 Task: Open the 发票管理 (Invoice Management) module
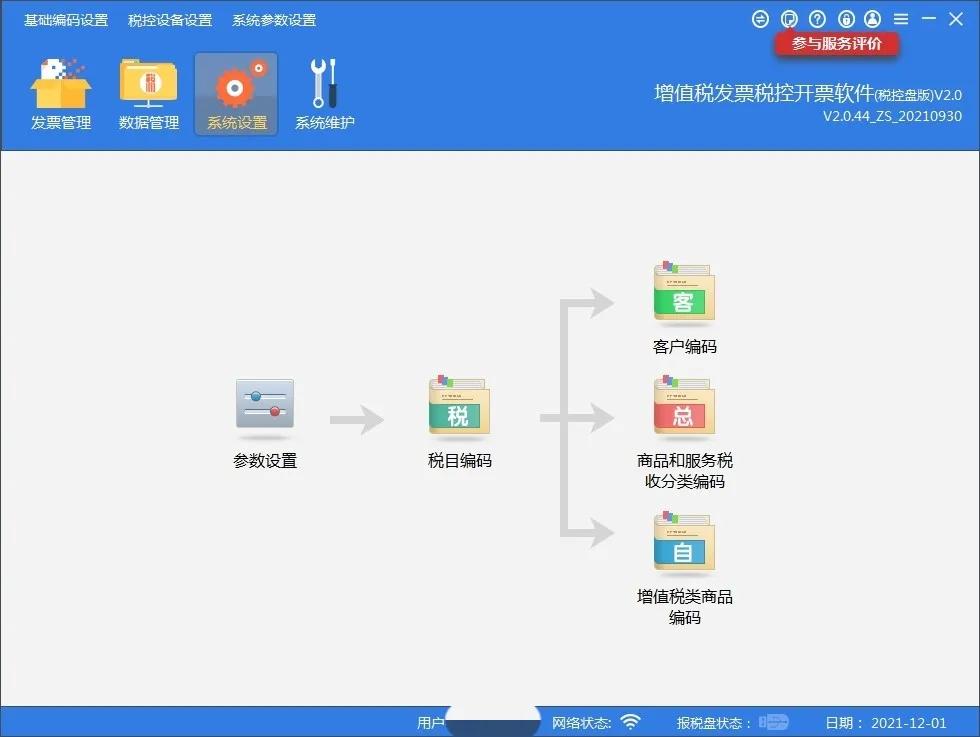tap(60, 92)
